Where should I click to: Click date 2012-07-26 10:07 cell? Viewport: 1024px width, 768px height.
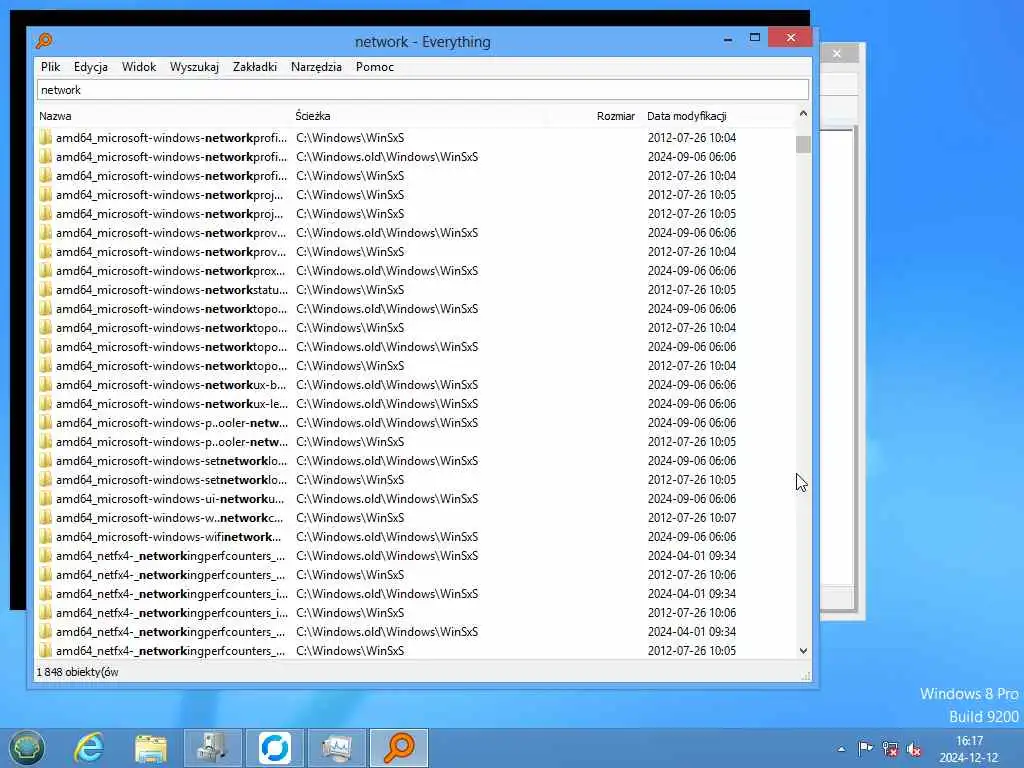(692, 517)
